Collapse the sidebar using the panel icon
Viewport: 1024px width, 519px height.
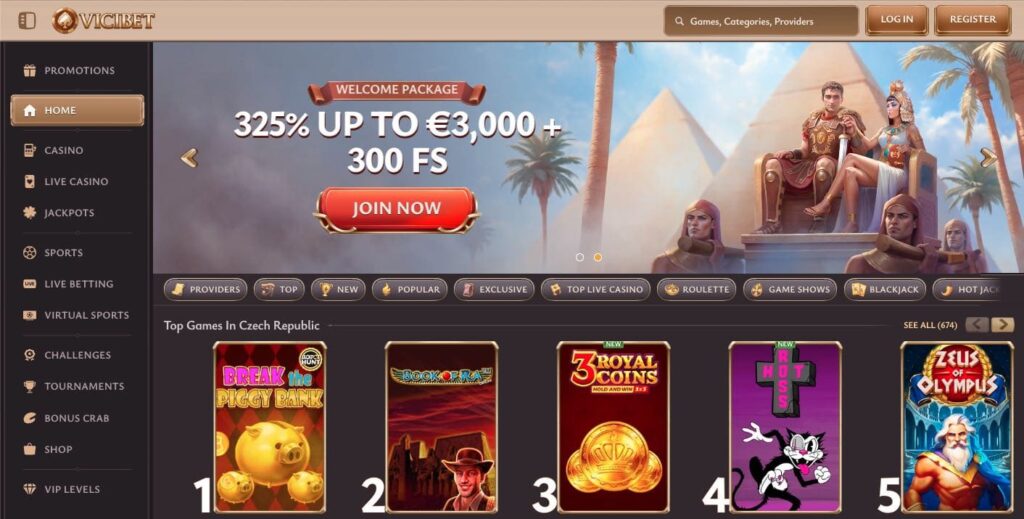(27, 20)
